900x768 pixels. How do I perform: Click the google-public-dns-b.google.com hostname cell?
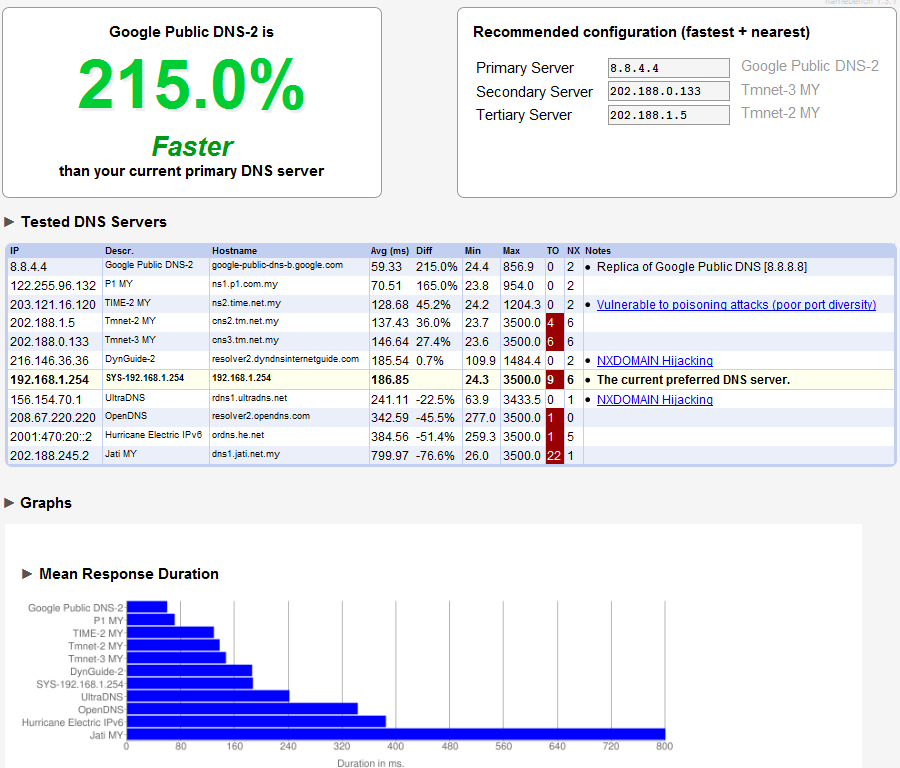click(278, 266)
